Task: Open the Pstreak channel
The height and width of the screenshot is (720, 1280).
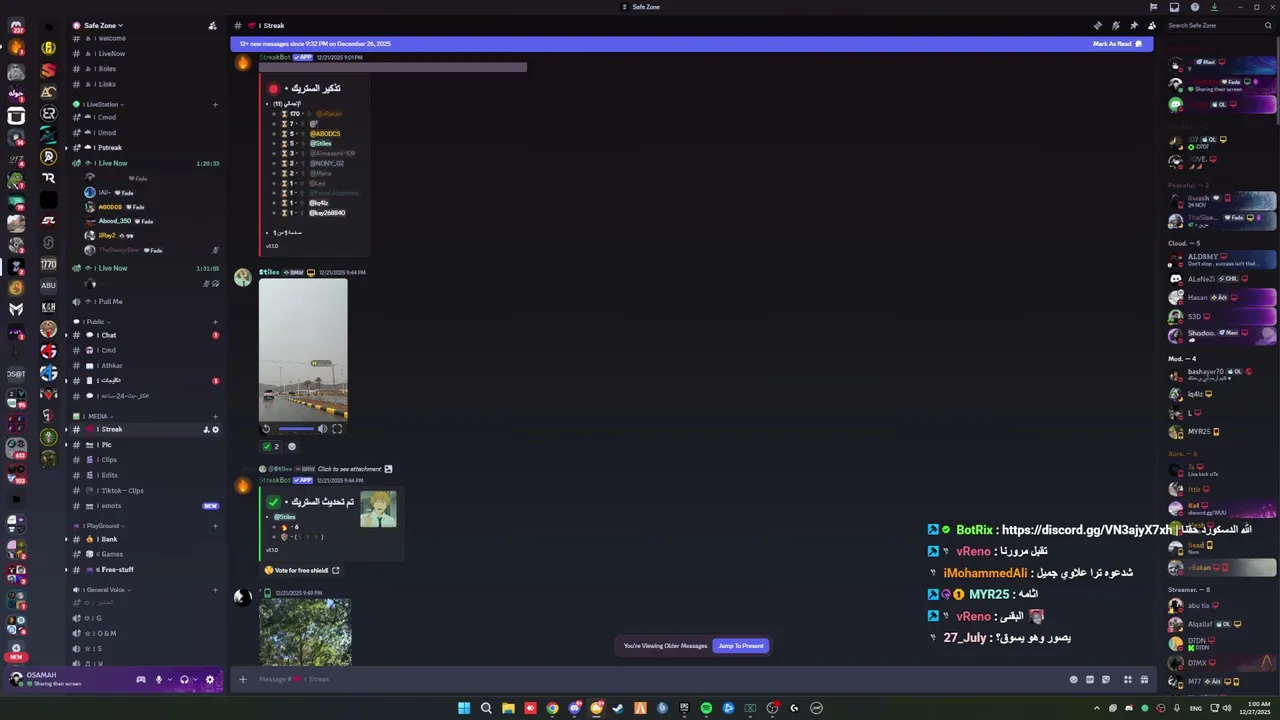Action: [145, 148]
